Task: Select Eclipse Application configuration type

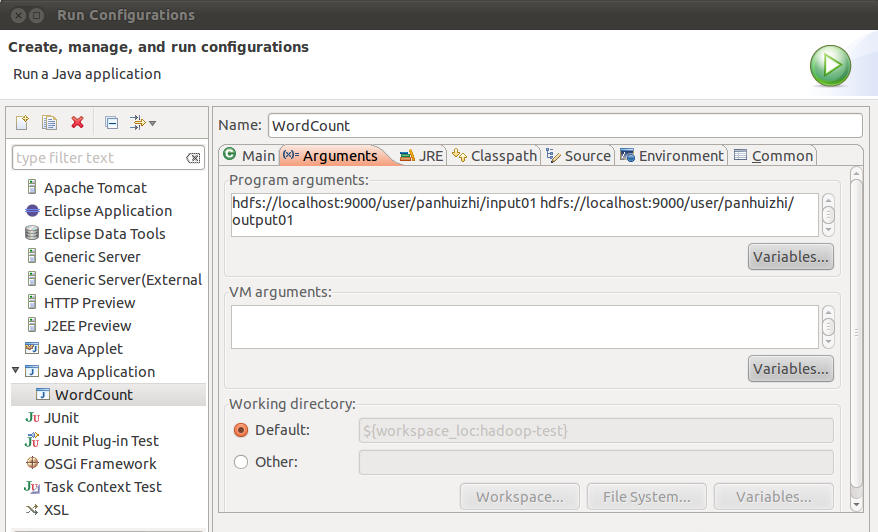Action: [108, 211]
